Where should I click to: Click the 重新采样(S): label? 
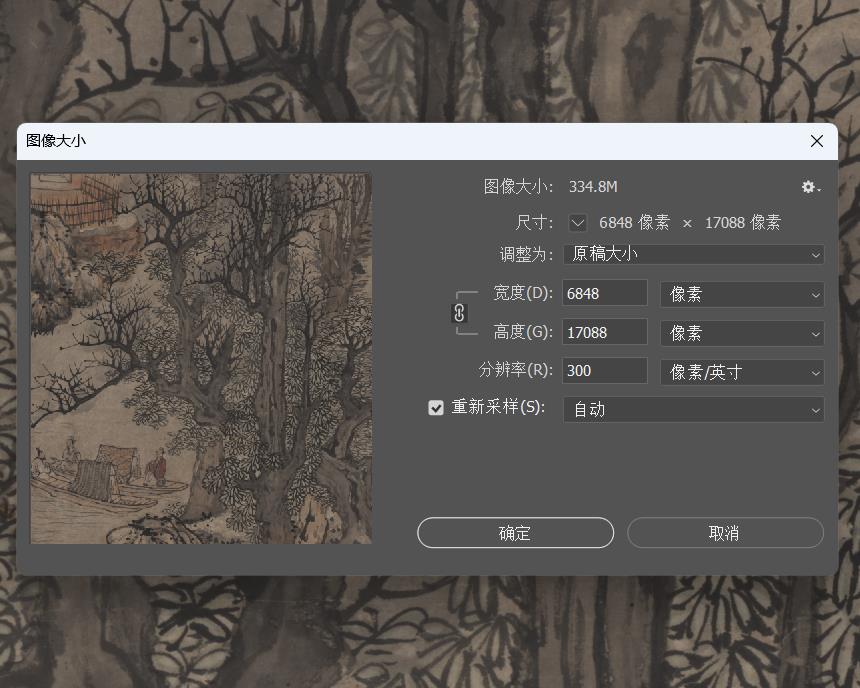tap(498, 407)
